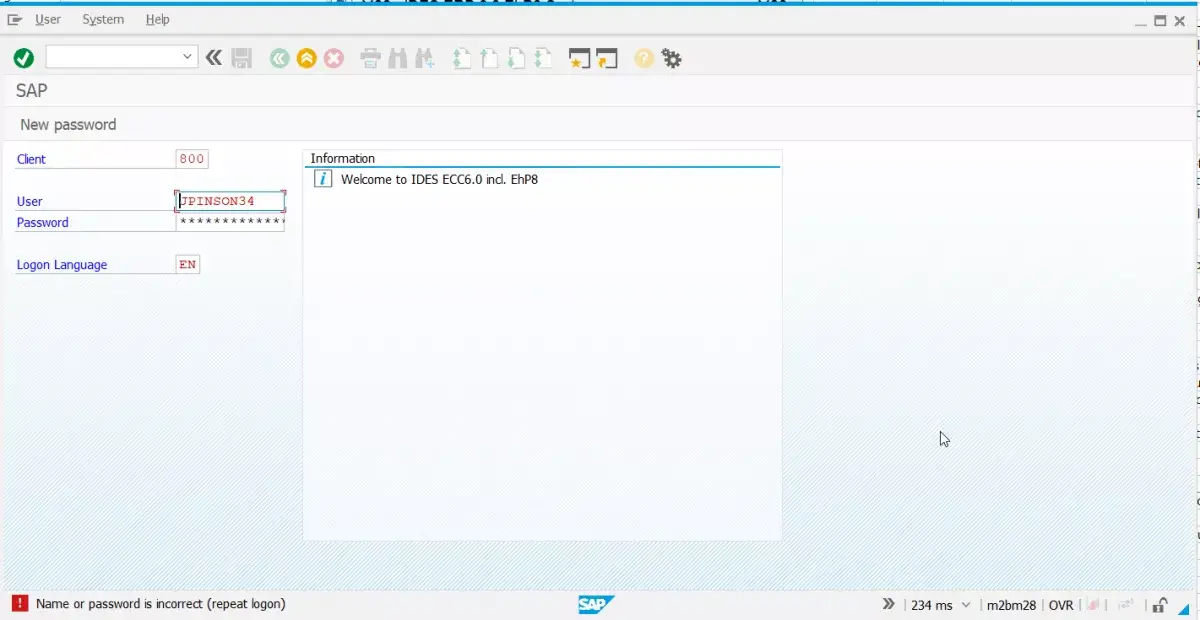
Task: Open the System menu
Action: [x=103, y=19]
